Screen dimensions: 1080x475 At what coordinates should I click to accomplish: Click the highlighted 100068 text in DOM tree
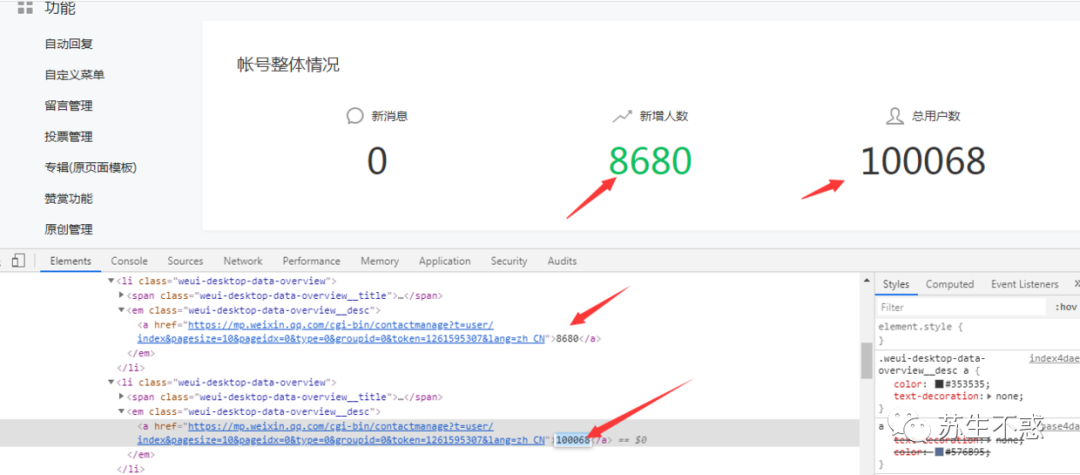point(573,440)
